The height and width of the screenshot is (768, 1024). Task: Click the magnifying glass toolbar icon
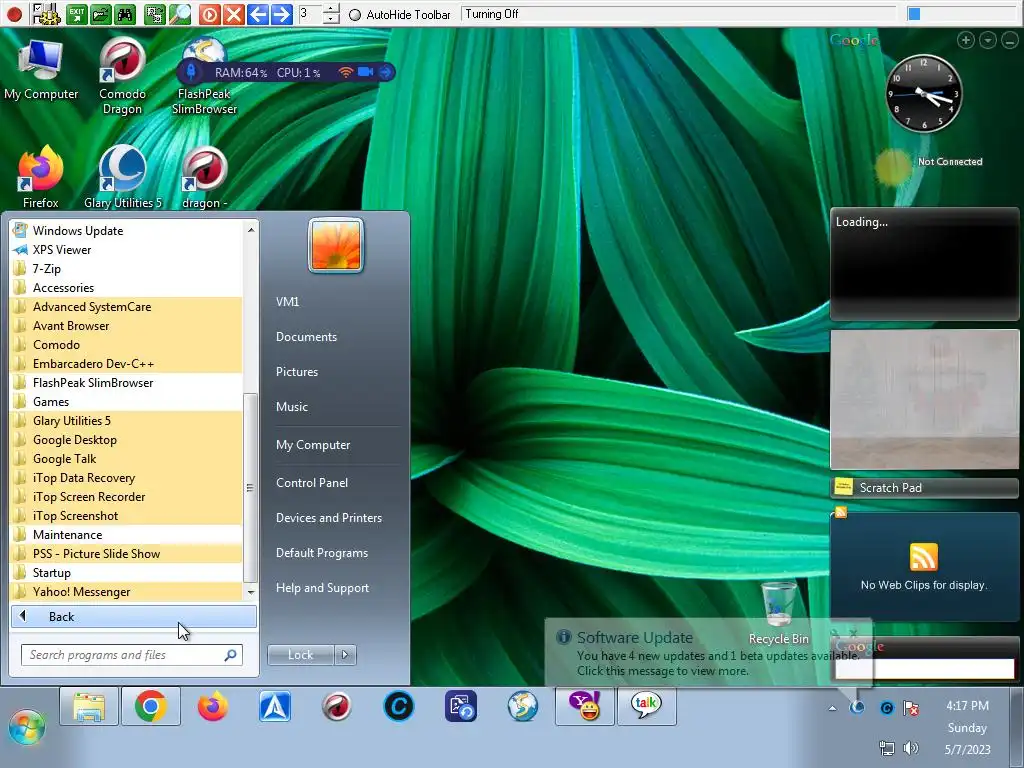tap(180, 14)
